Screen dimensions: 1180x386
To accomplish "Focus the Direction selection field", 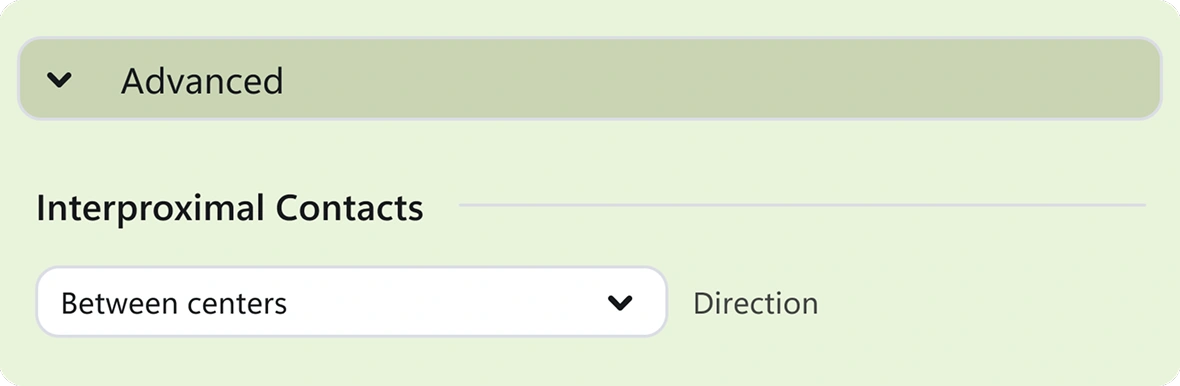I will [351, 302].
